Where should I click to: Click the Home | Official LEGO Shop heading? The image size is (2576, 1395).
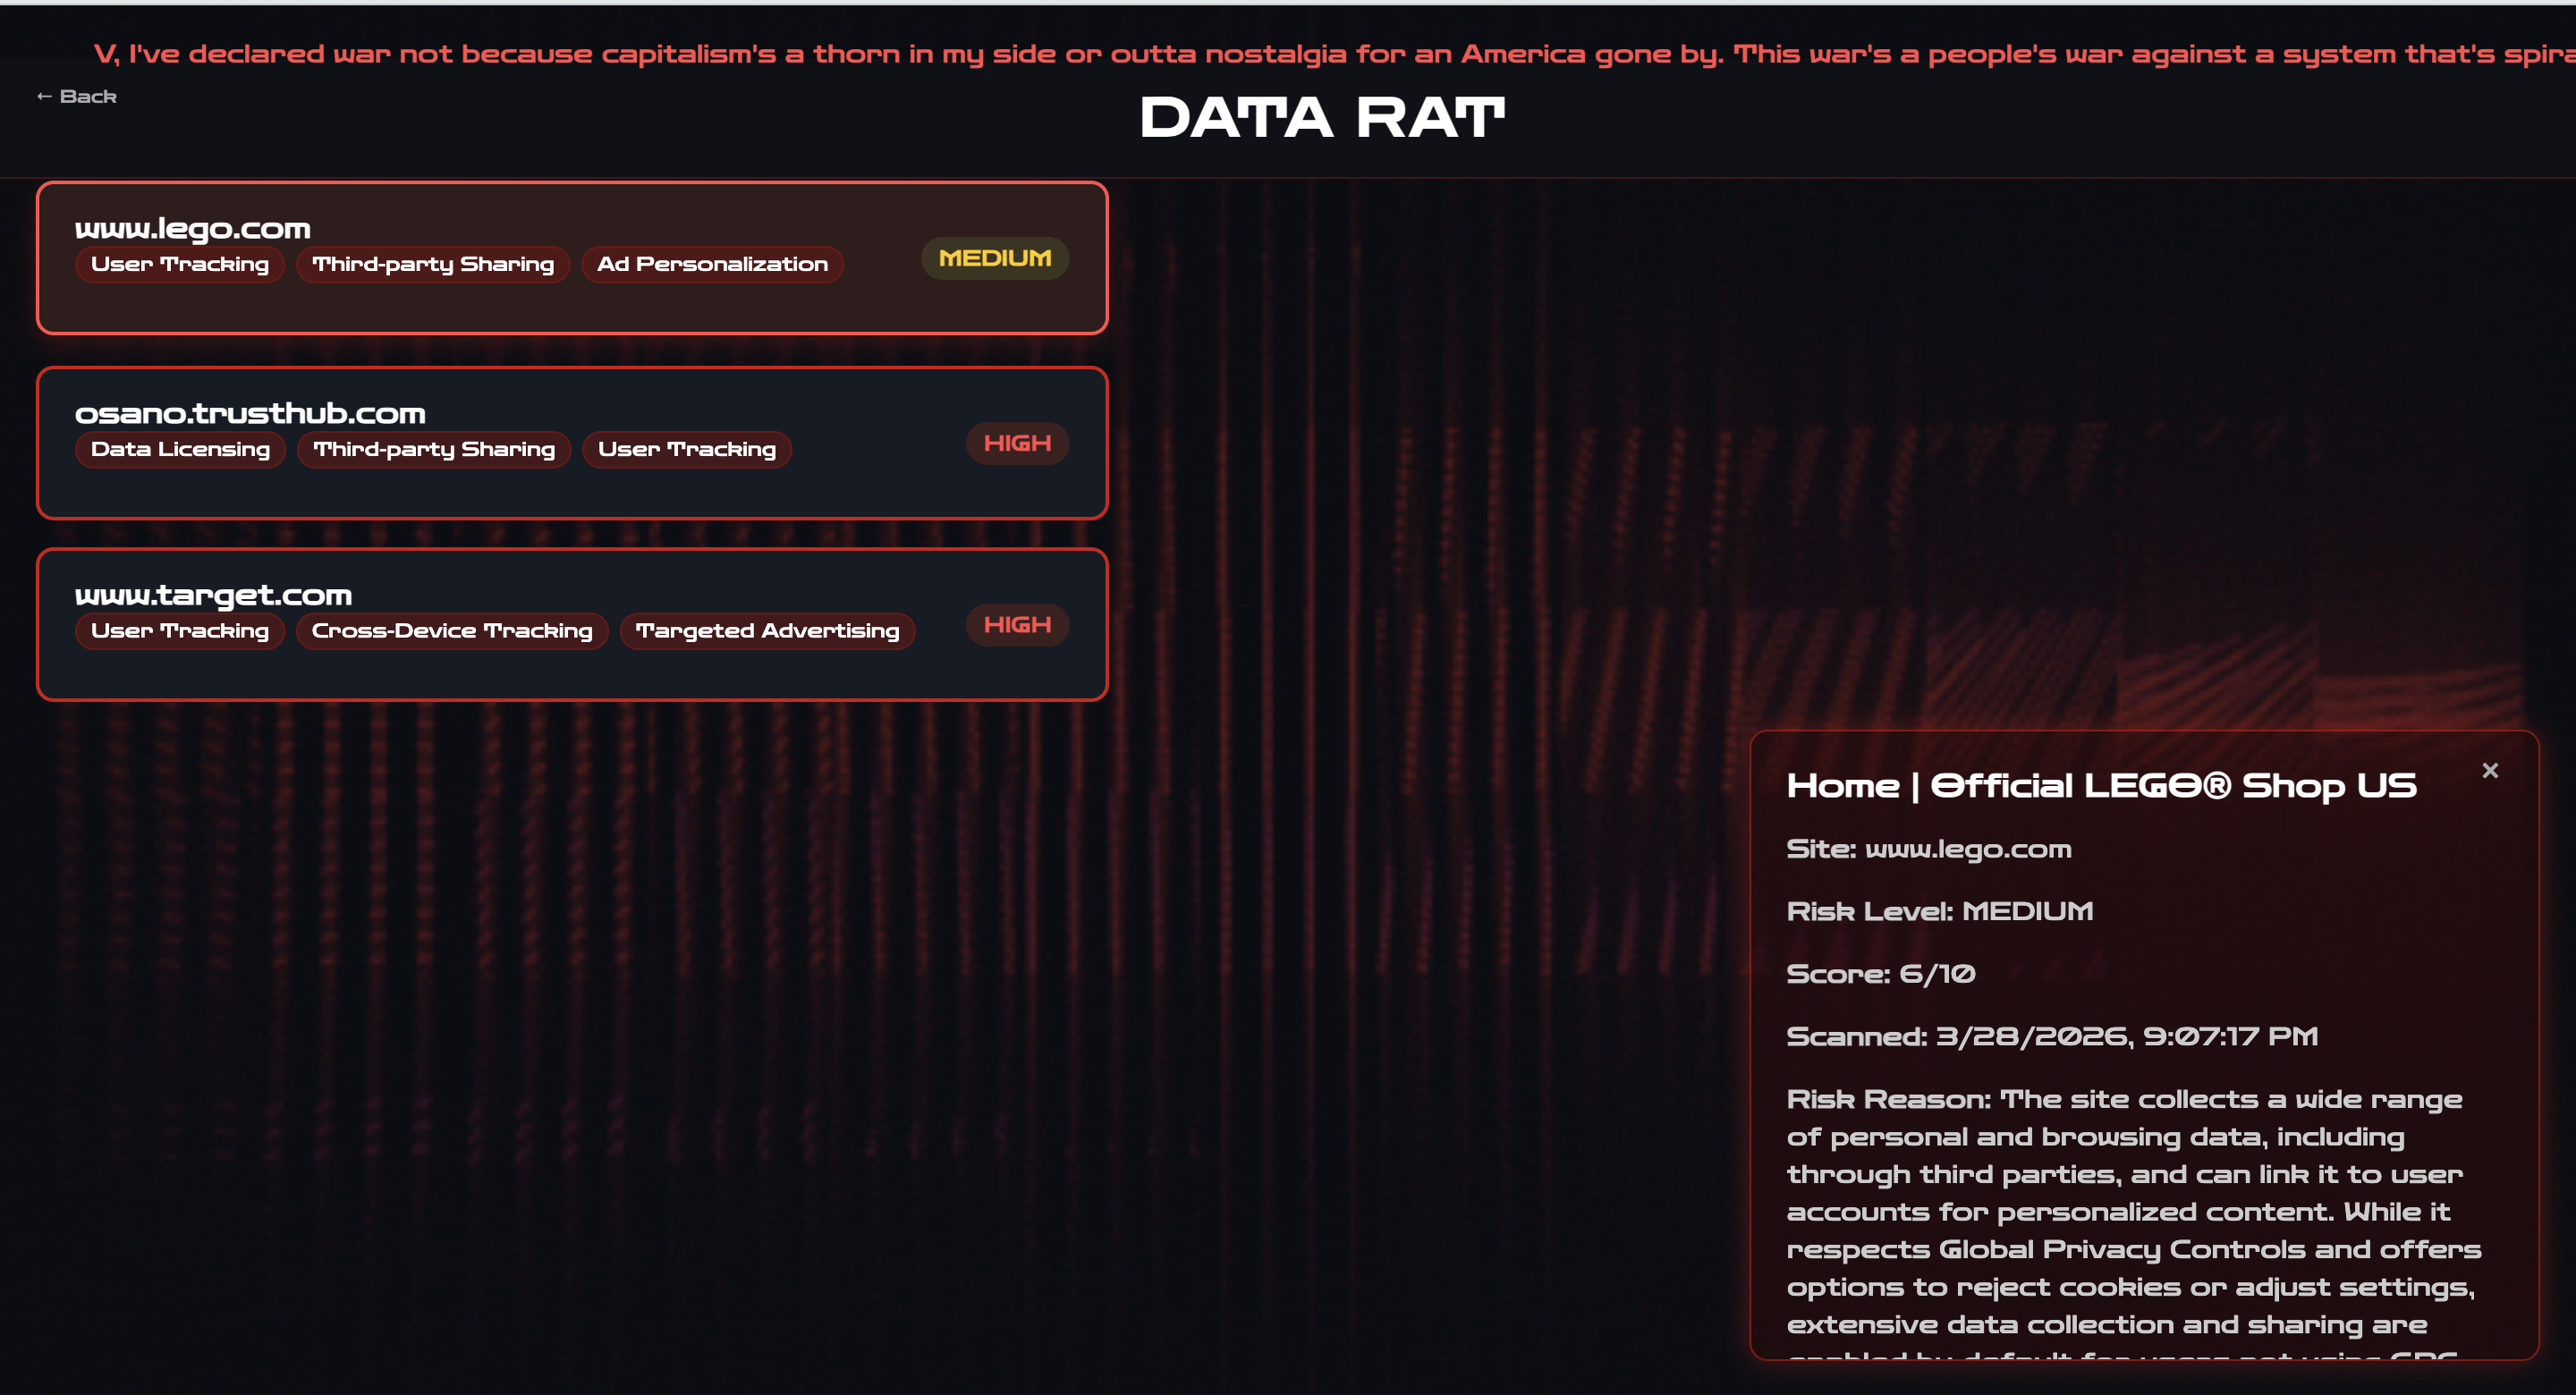2100,786
